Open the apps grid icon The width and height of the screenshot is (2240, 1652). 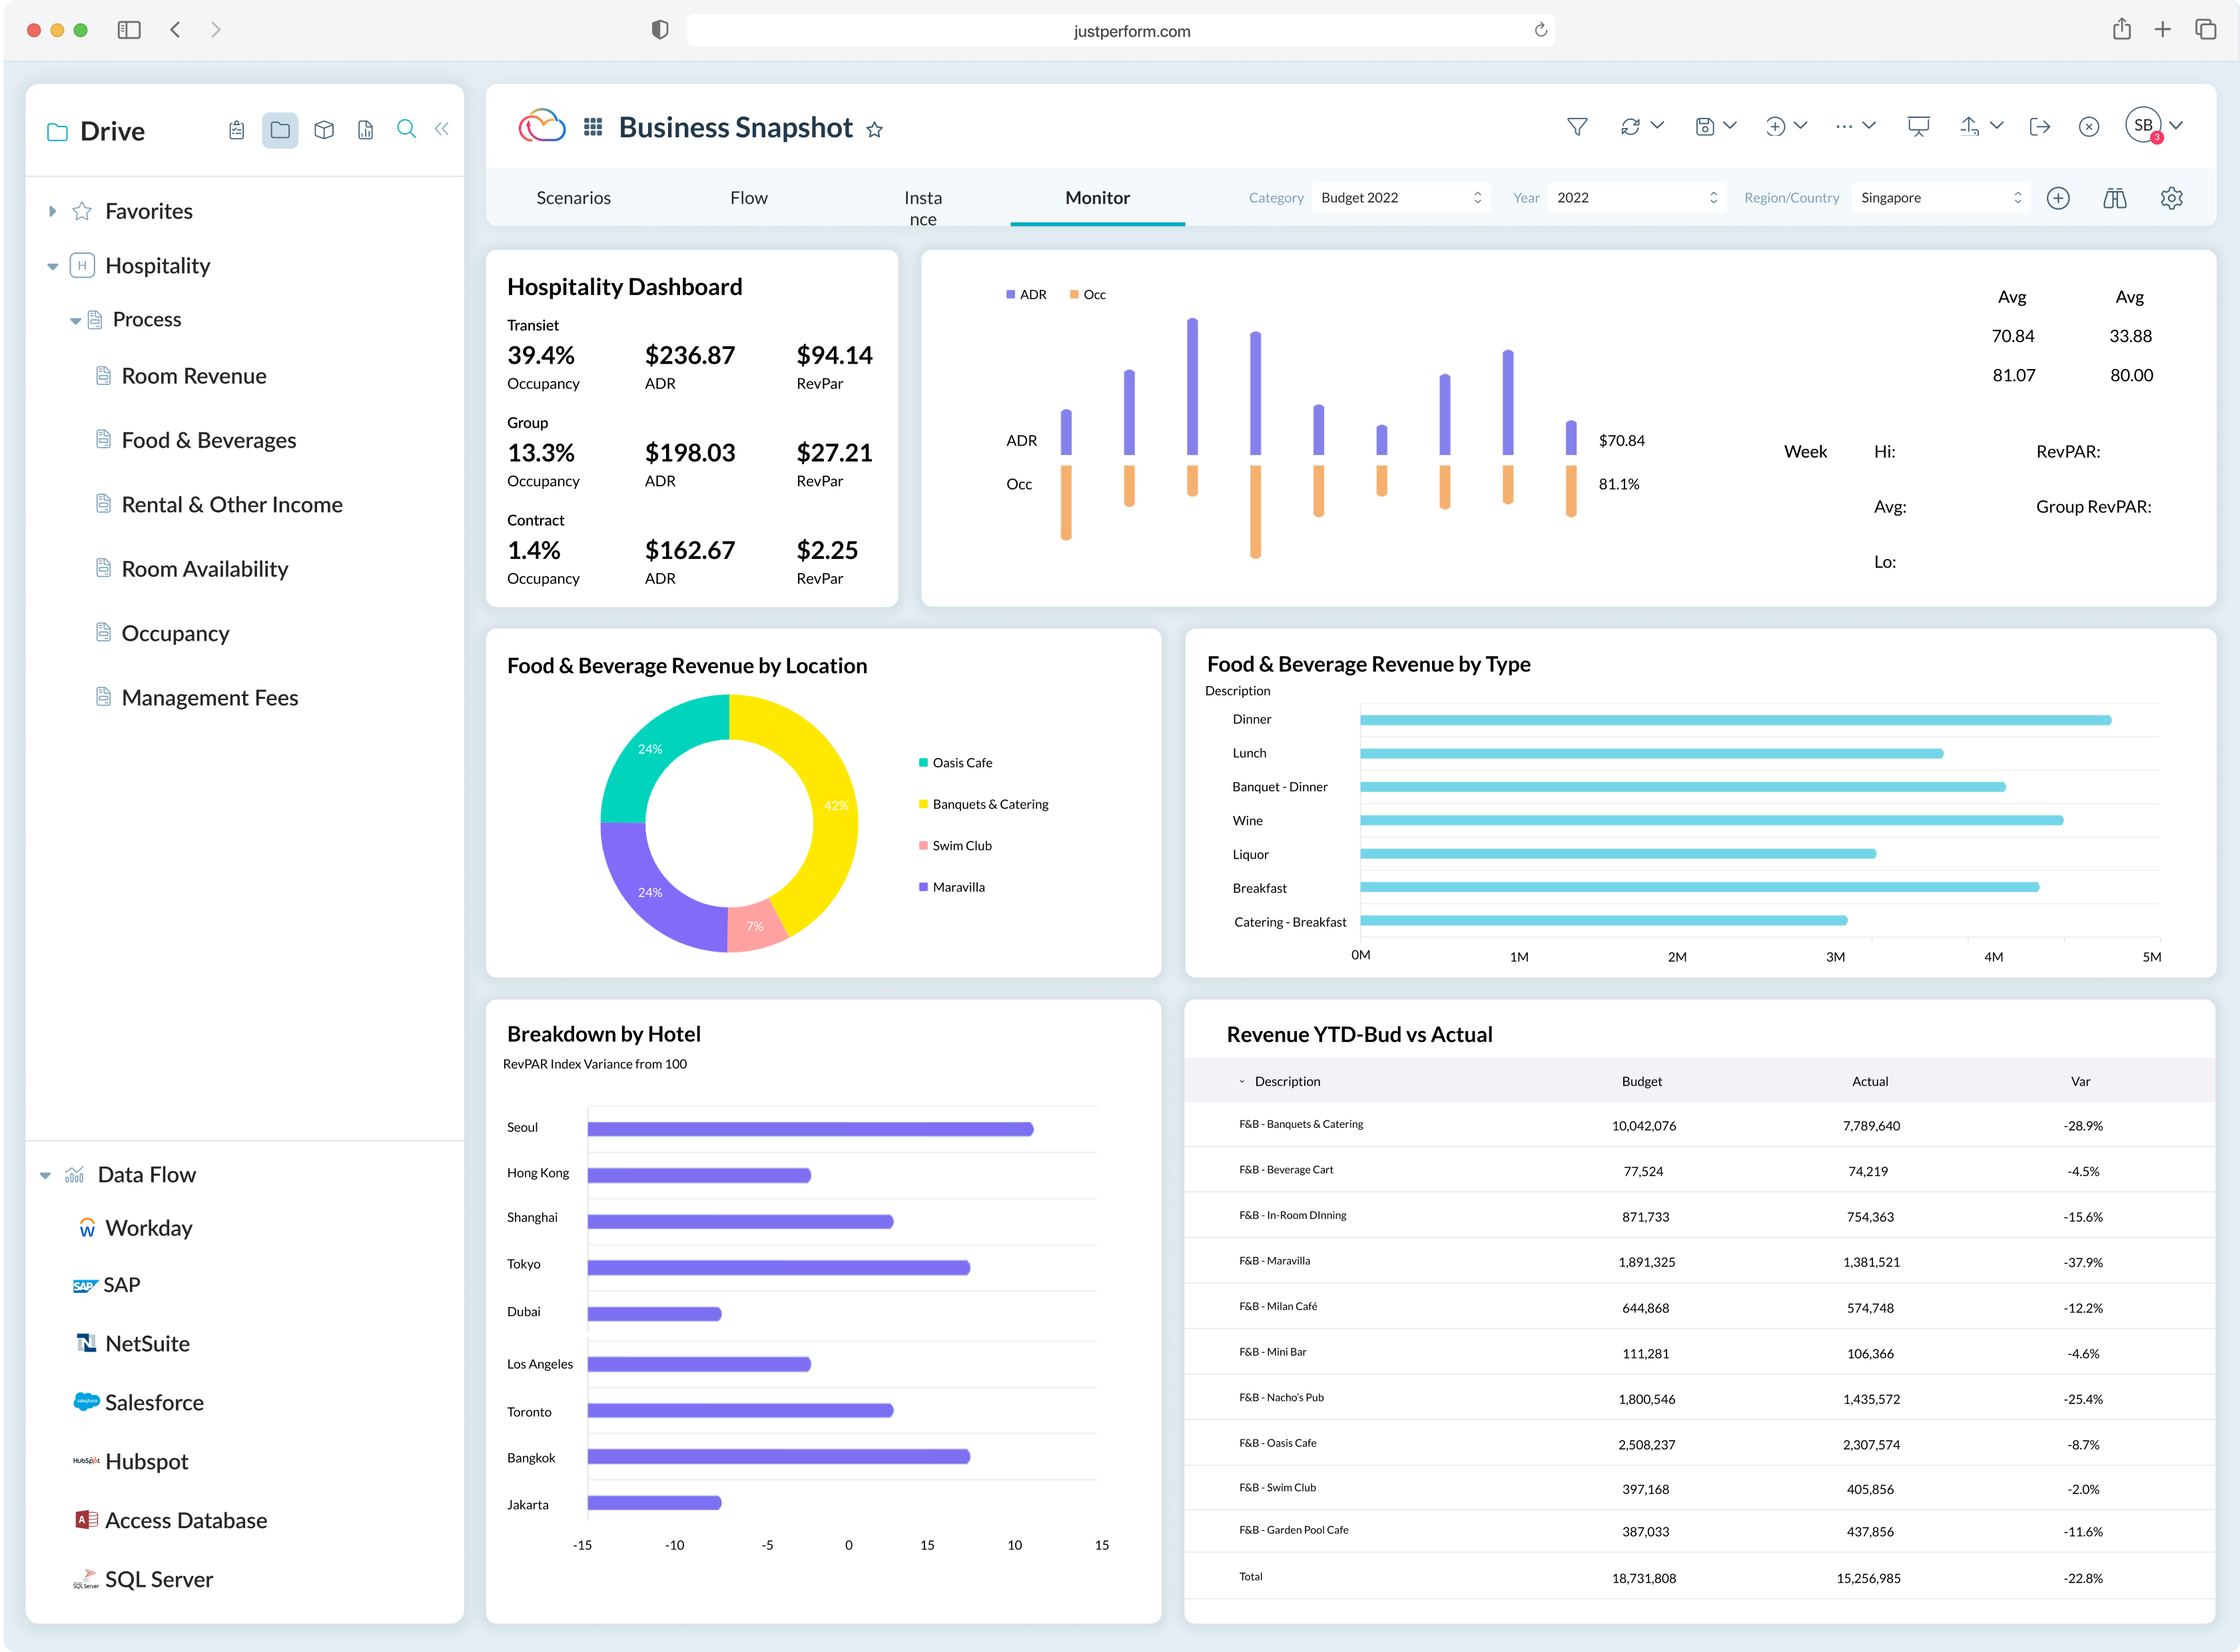[x=593, y=127]
